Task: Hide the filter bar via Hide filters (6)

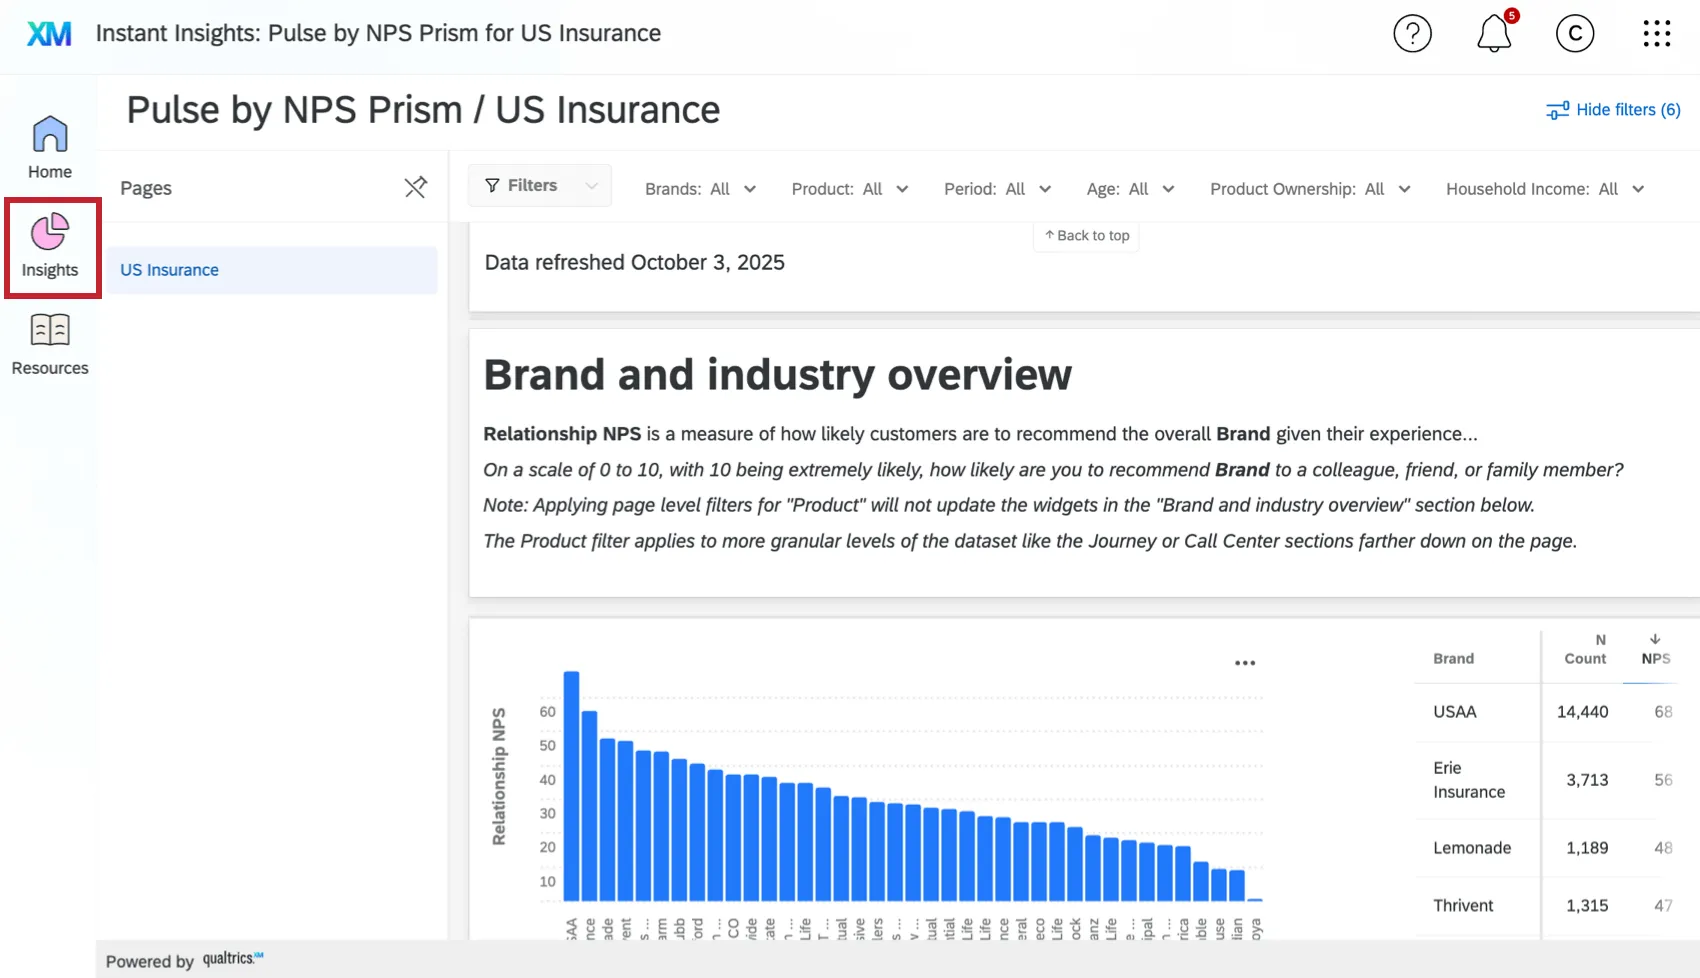Action: 1613,110
